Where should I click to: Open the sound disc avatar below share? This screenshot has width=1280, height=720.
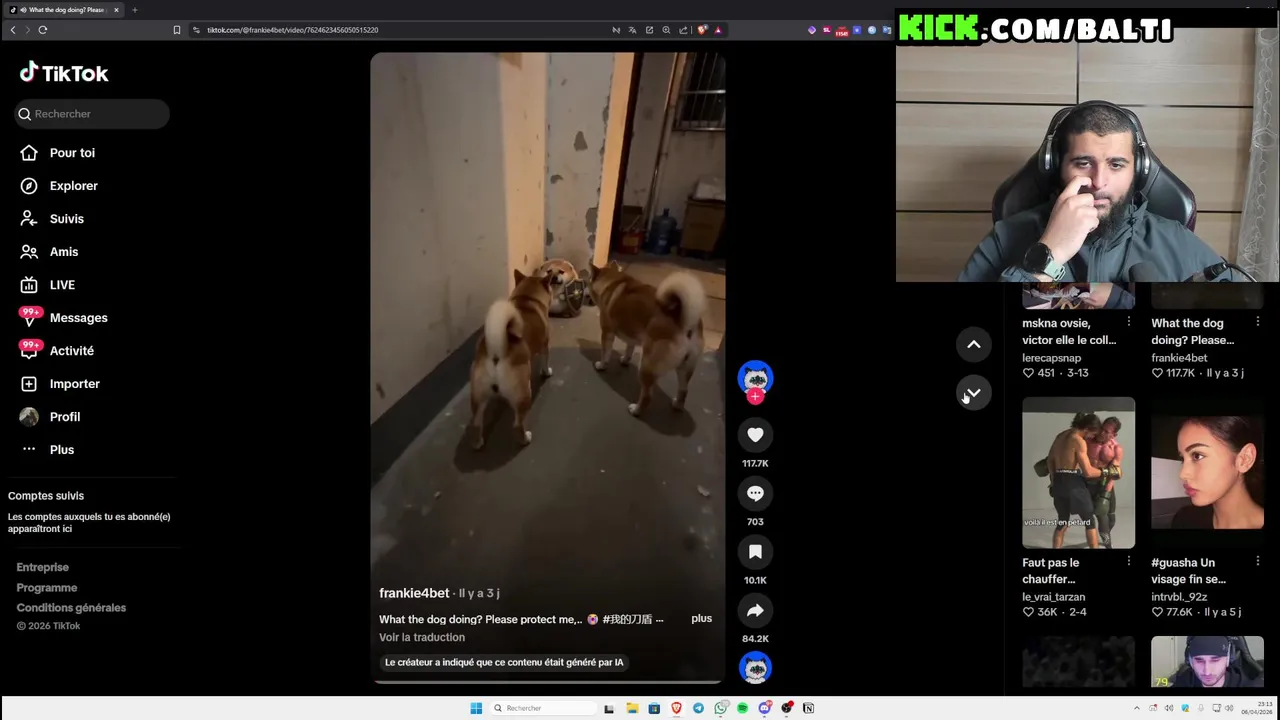(755, 668)
